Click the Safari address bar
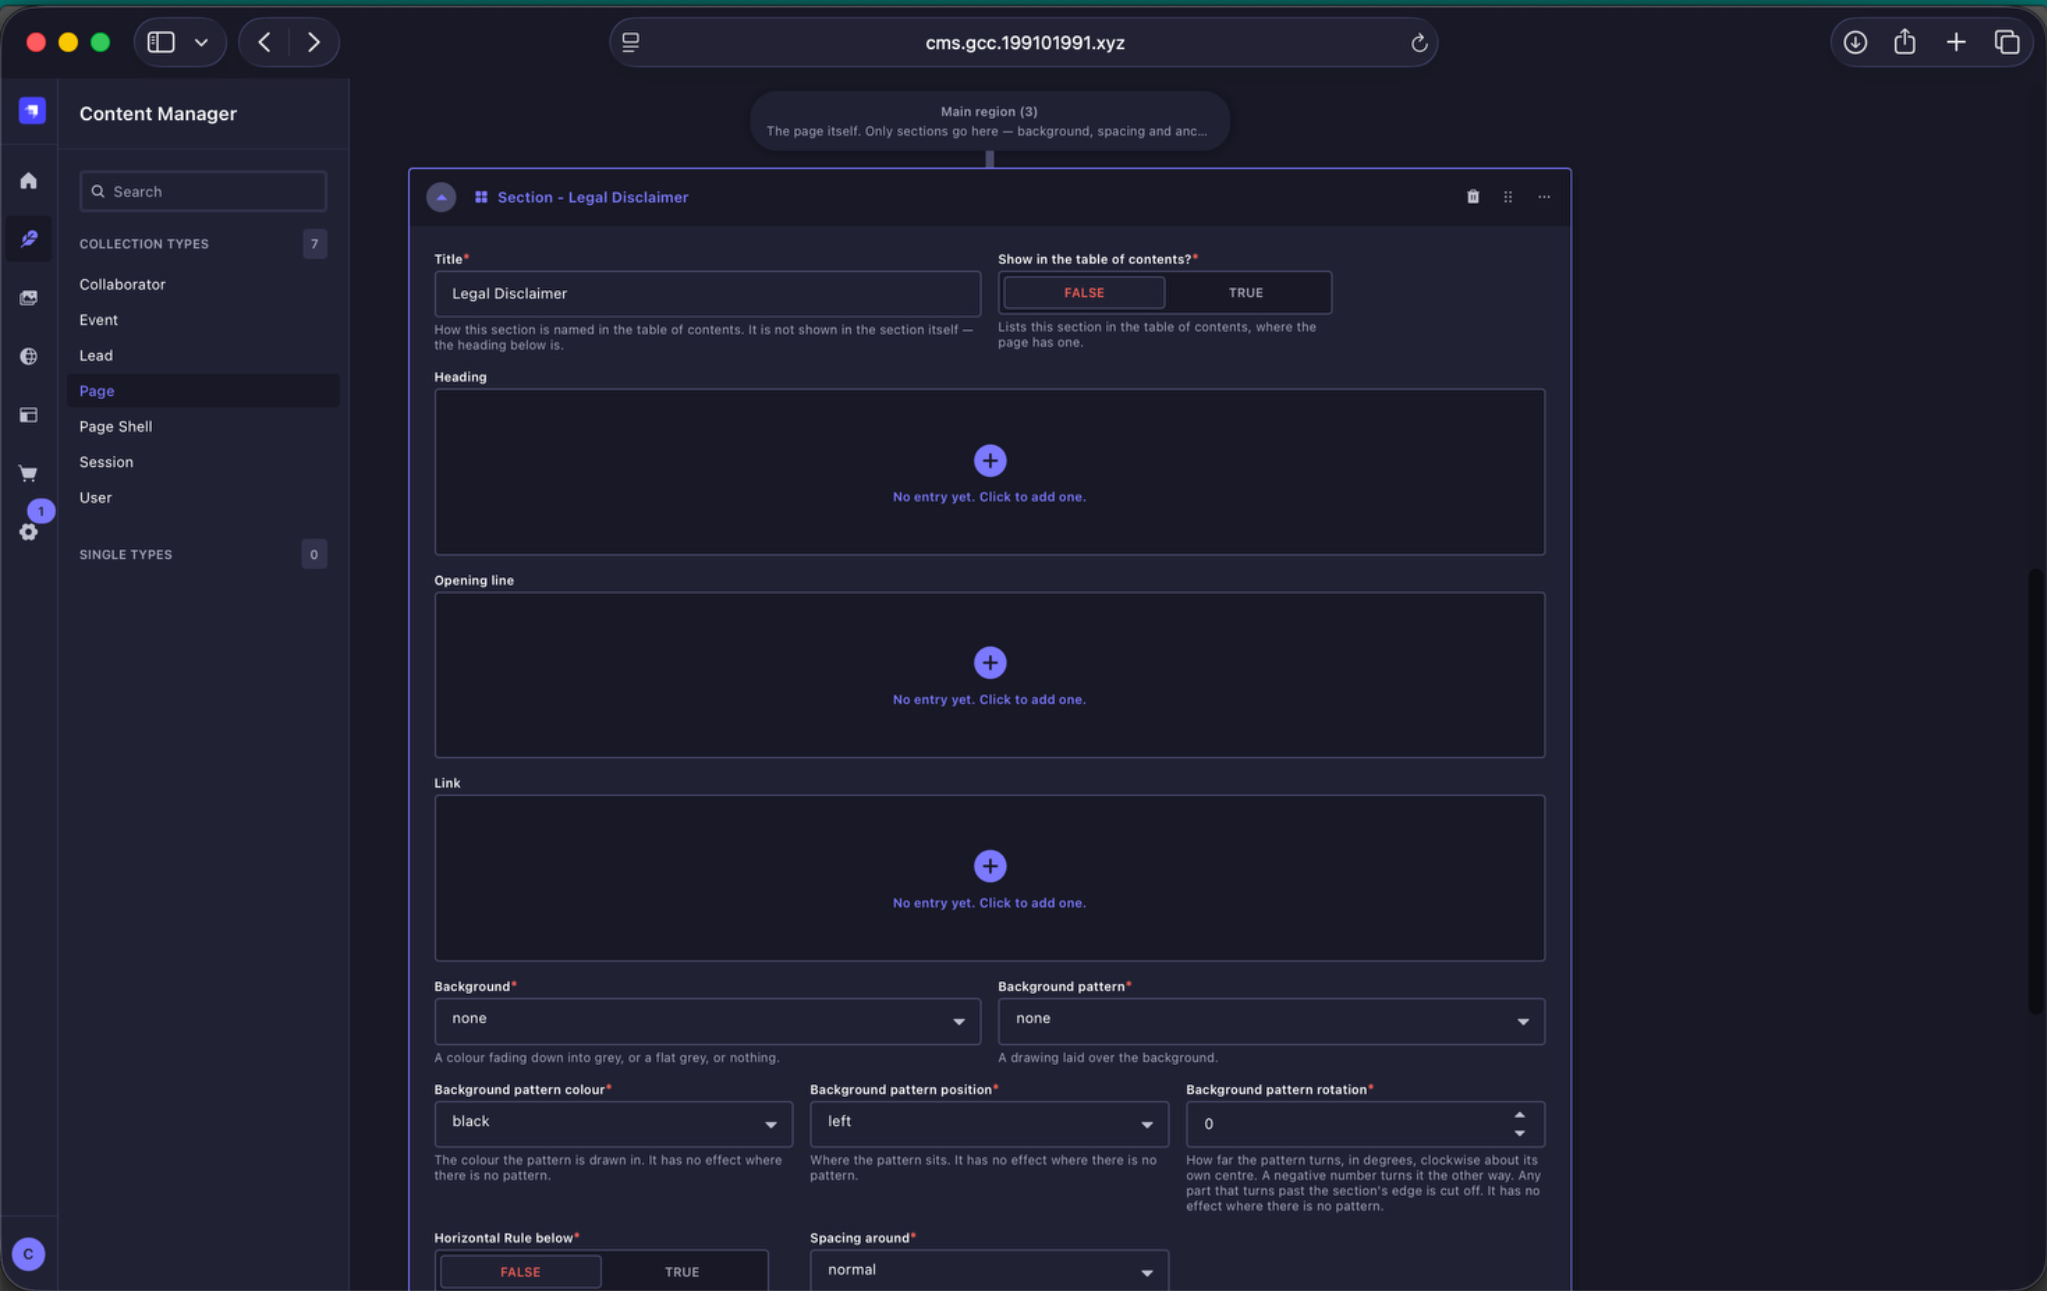The image size is (2047, 1291). tap(1023, 43)
